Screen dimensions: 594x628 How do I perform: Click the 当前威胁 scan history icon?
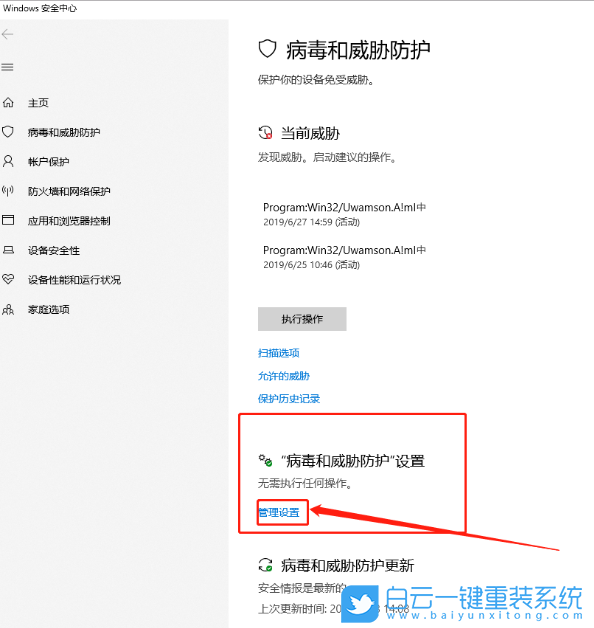(x=265, y=133)
